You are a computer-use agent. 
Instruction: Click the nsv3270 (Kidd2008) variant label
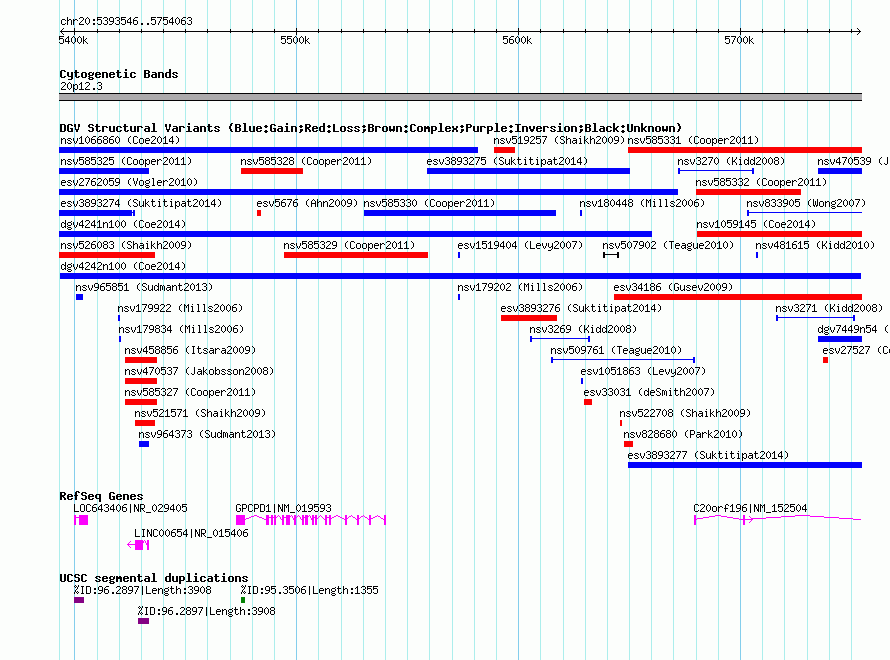pyautogui.click(x=731, y=161)
